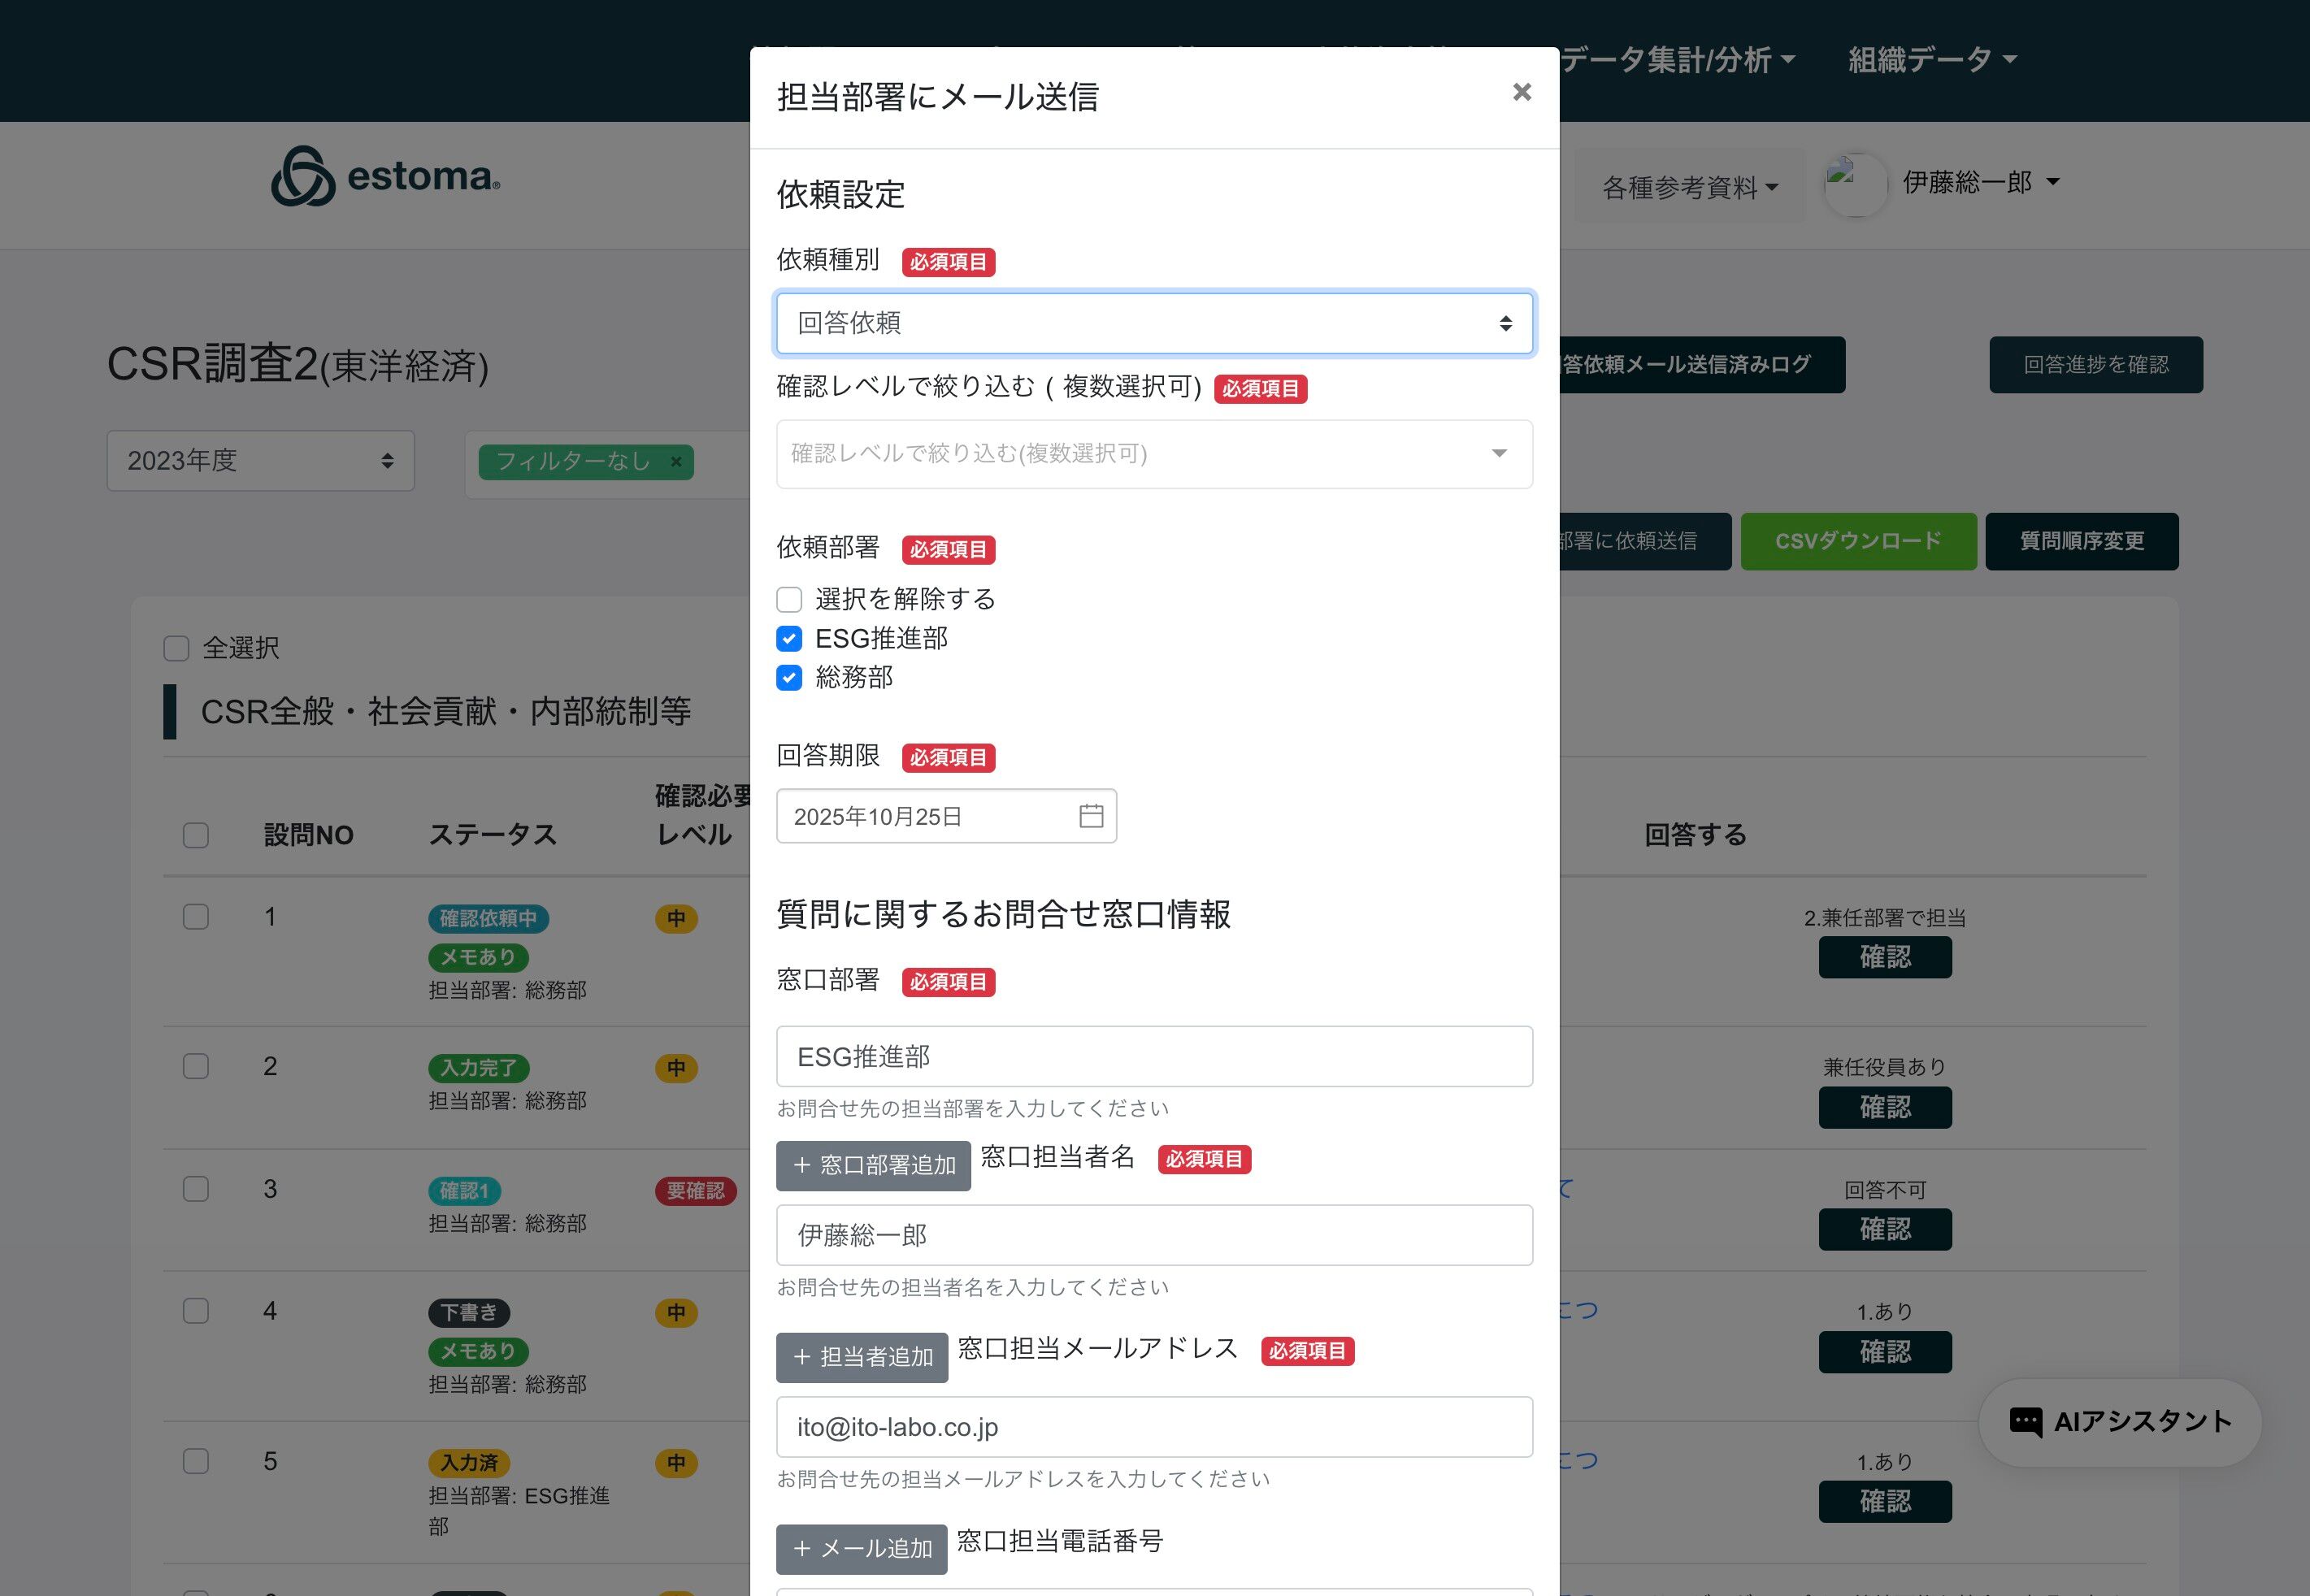2310x1596 pixels.
Task: Uncheck the ESG推進部 checkbox
Action: [789, 639]
